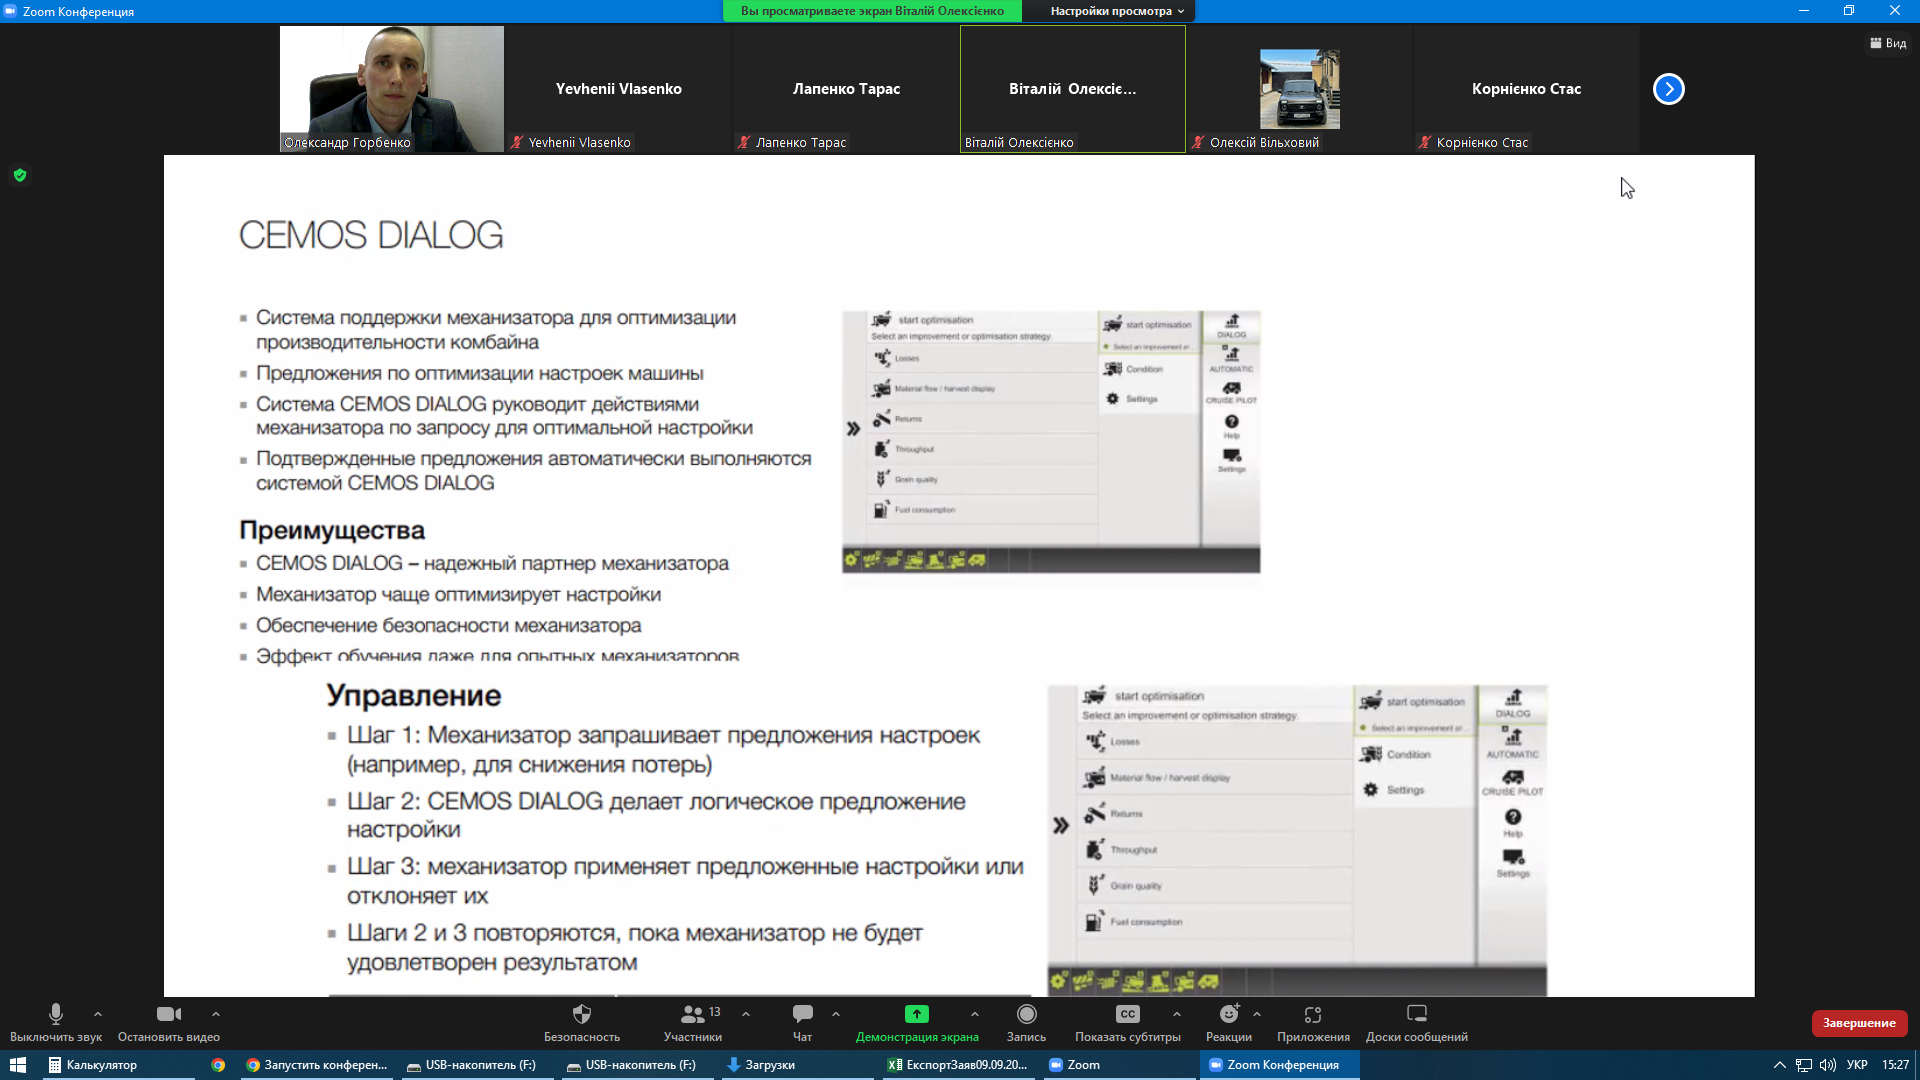Switch to ЕкспортЗаяв Excel taskbar window
This screenshot has width=1920, height=1080.
[958, 1065]
